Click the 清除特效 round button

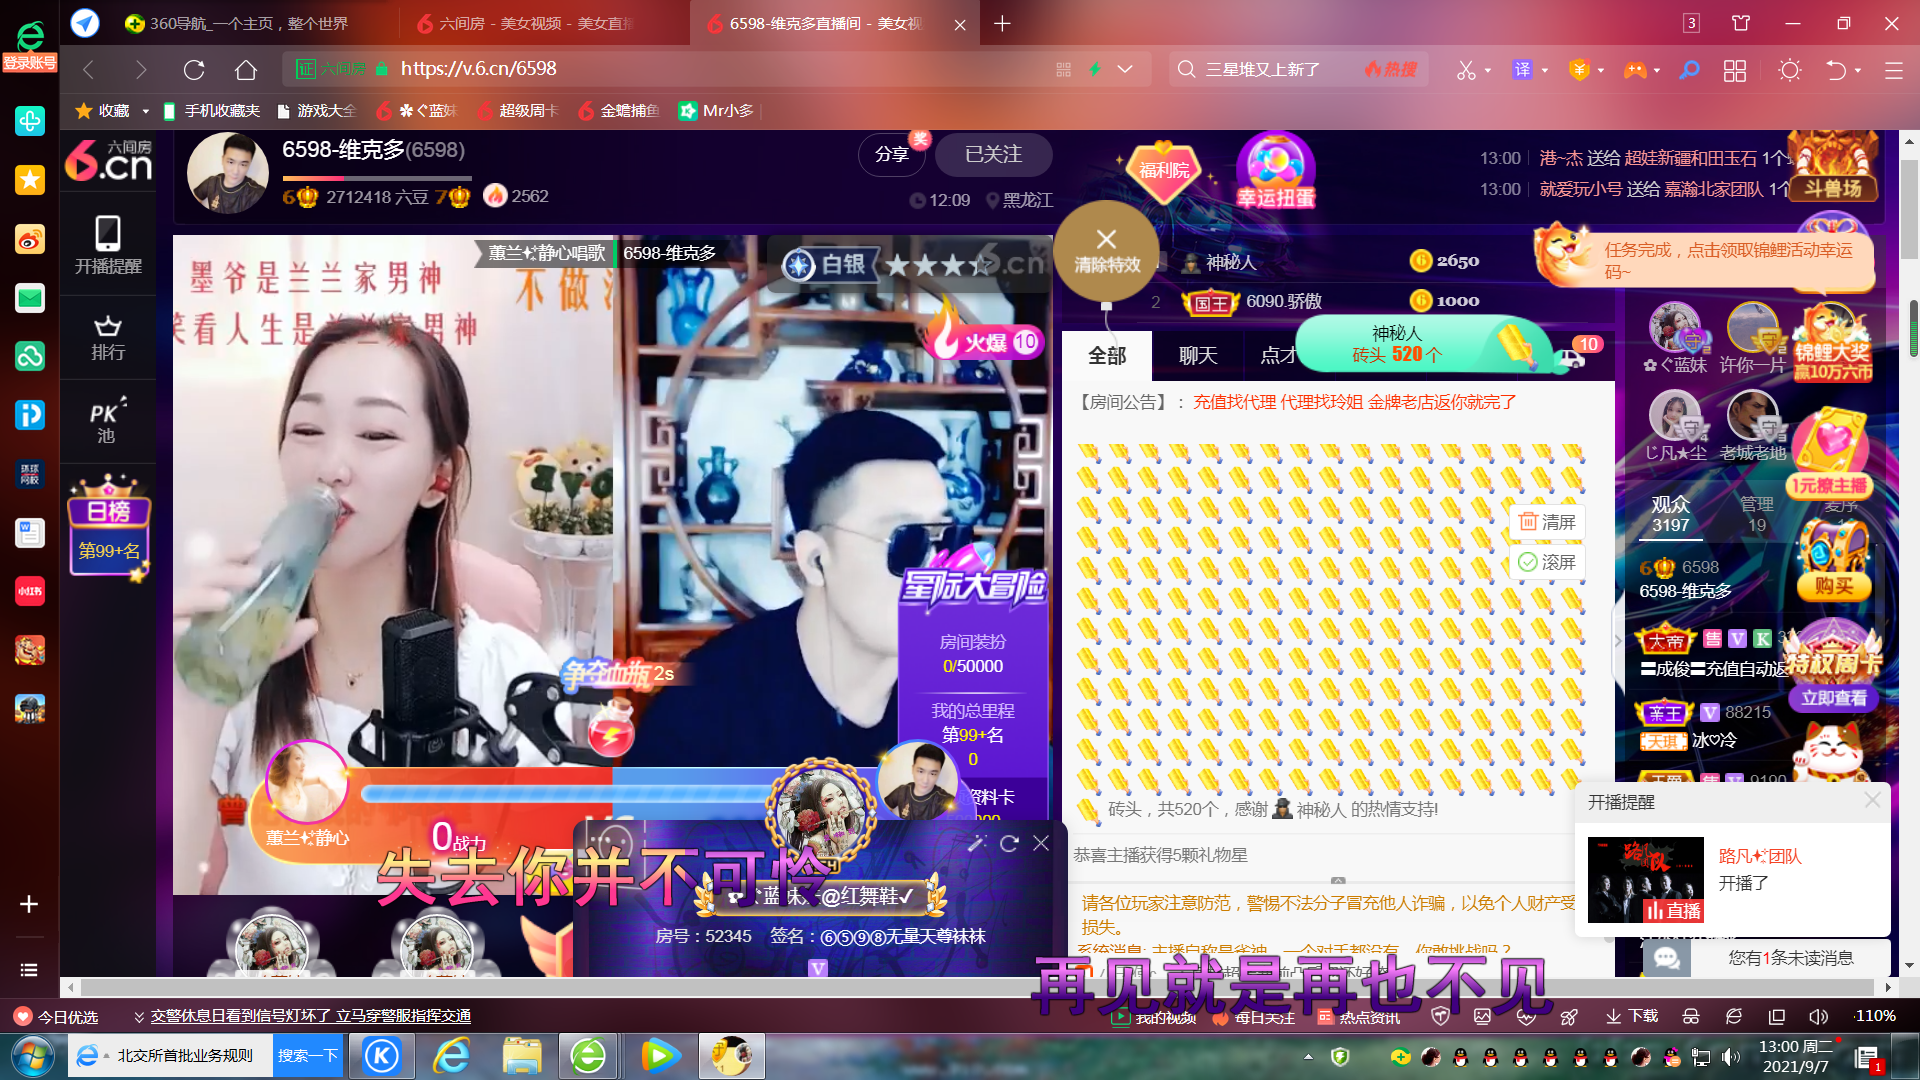(x=1106, y=250)
